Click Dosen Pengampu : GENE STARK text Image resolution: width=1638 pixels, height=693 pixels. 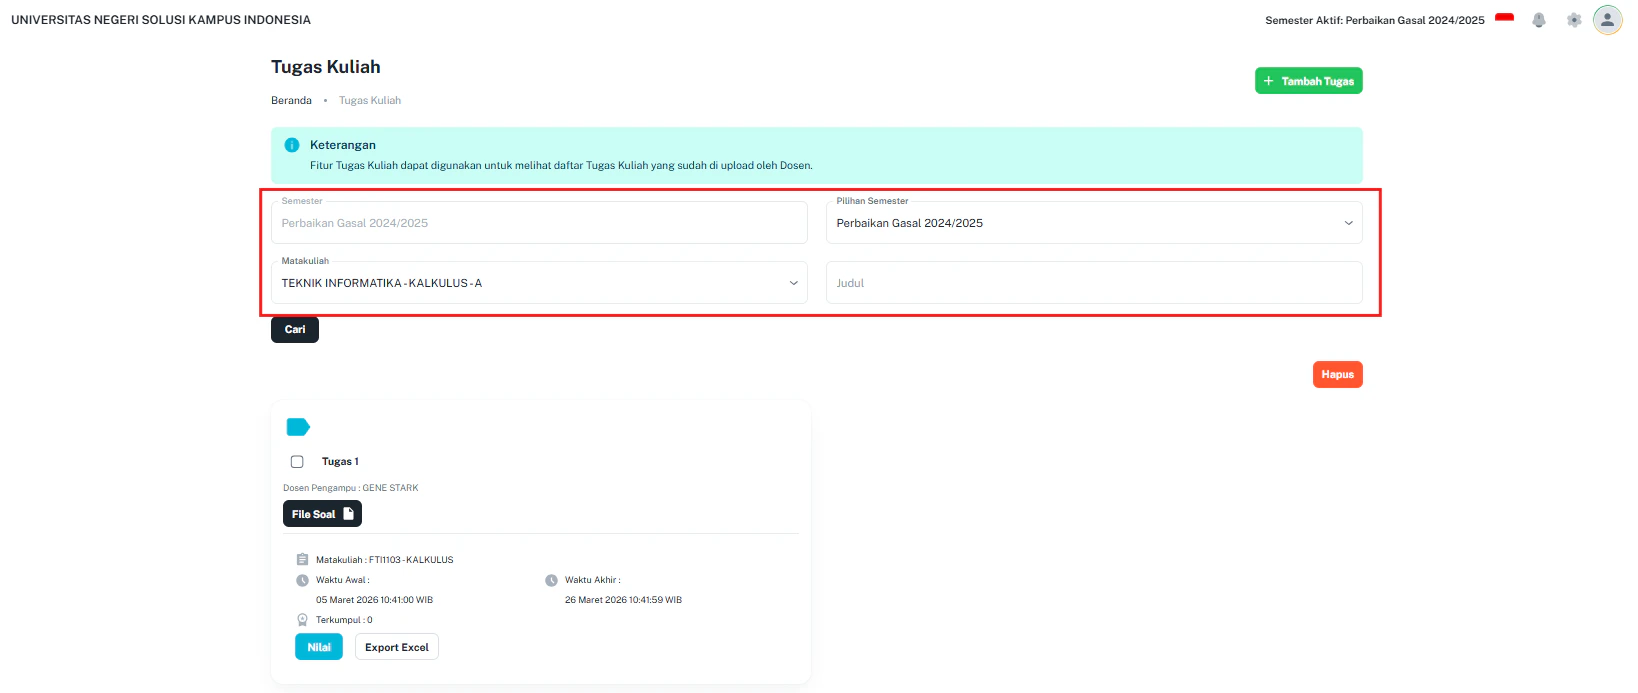351,488
